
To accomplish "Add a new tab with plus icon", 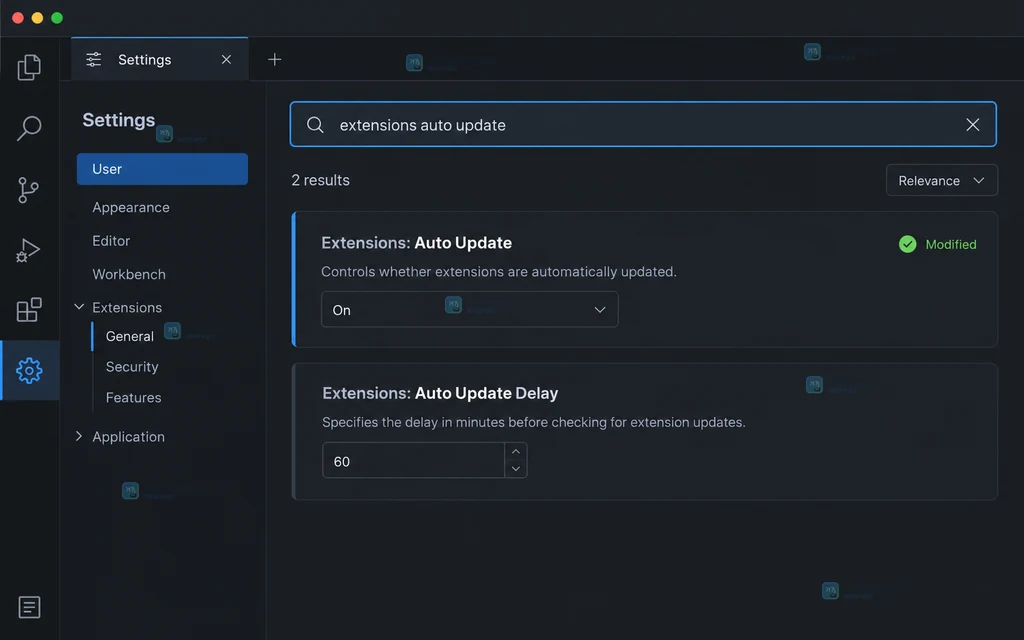I will pos(275,59).
